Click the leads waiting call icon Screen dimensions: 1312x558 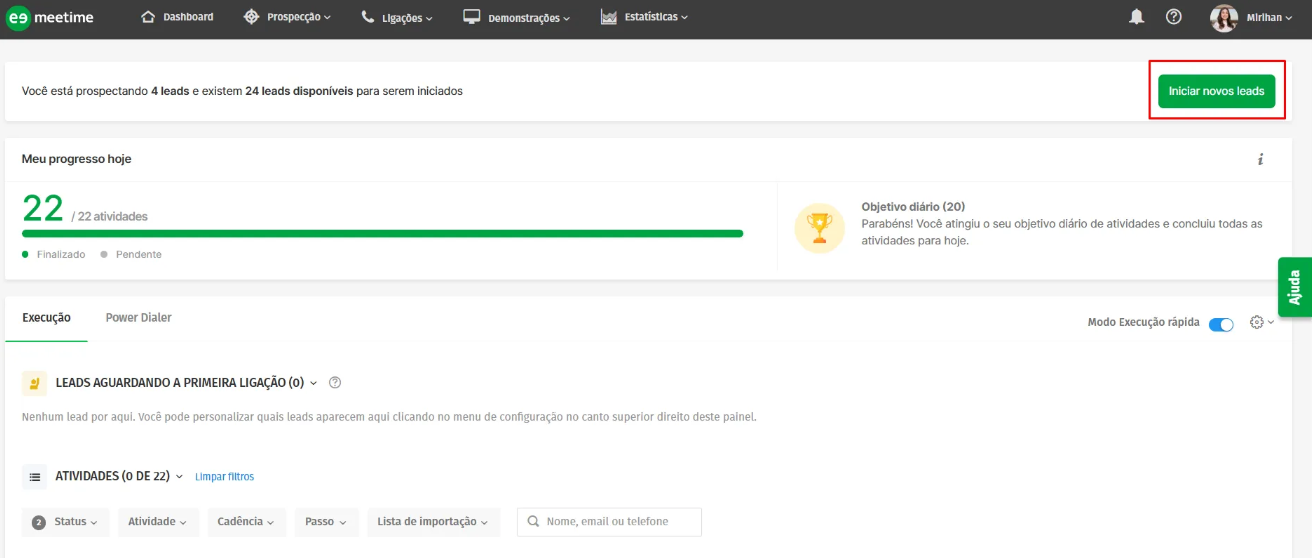(x=35, y=383)
